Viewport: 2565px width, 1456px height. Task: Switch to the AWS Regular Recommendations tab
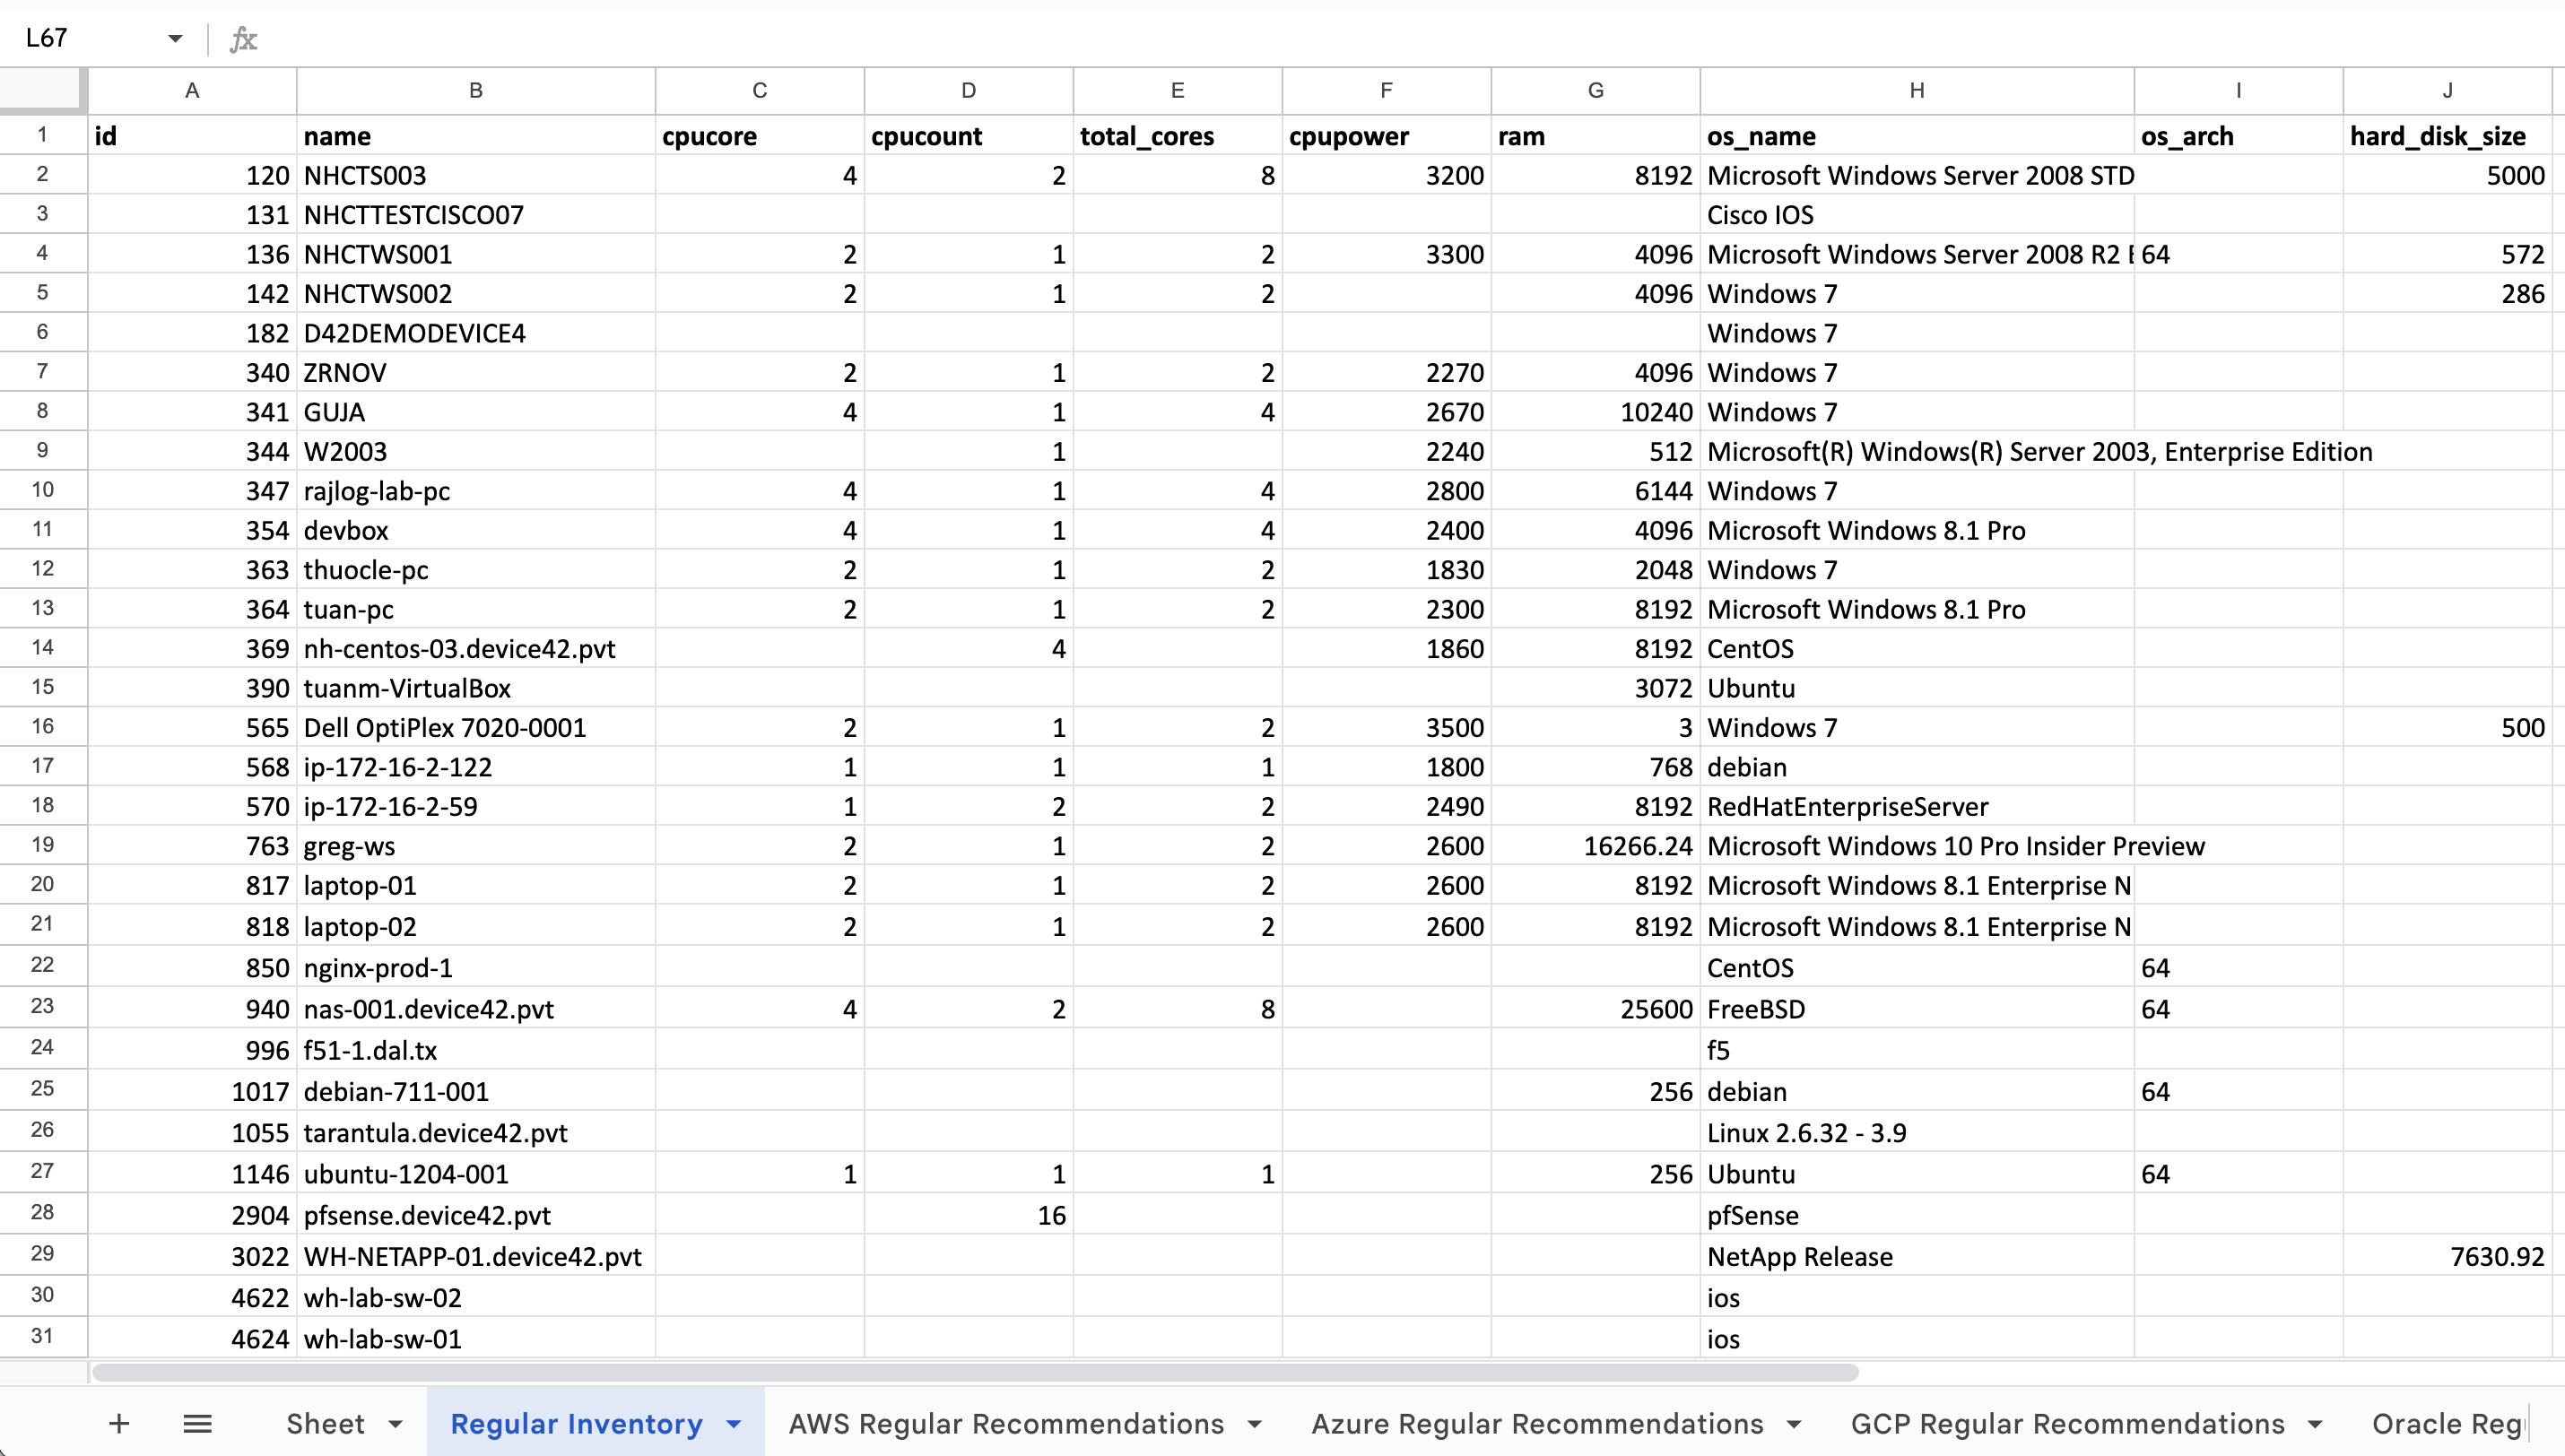[x=1006, y=1423]
